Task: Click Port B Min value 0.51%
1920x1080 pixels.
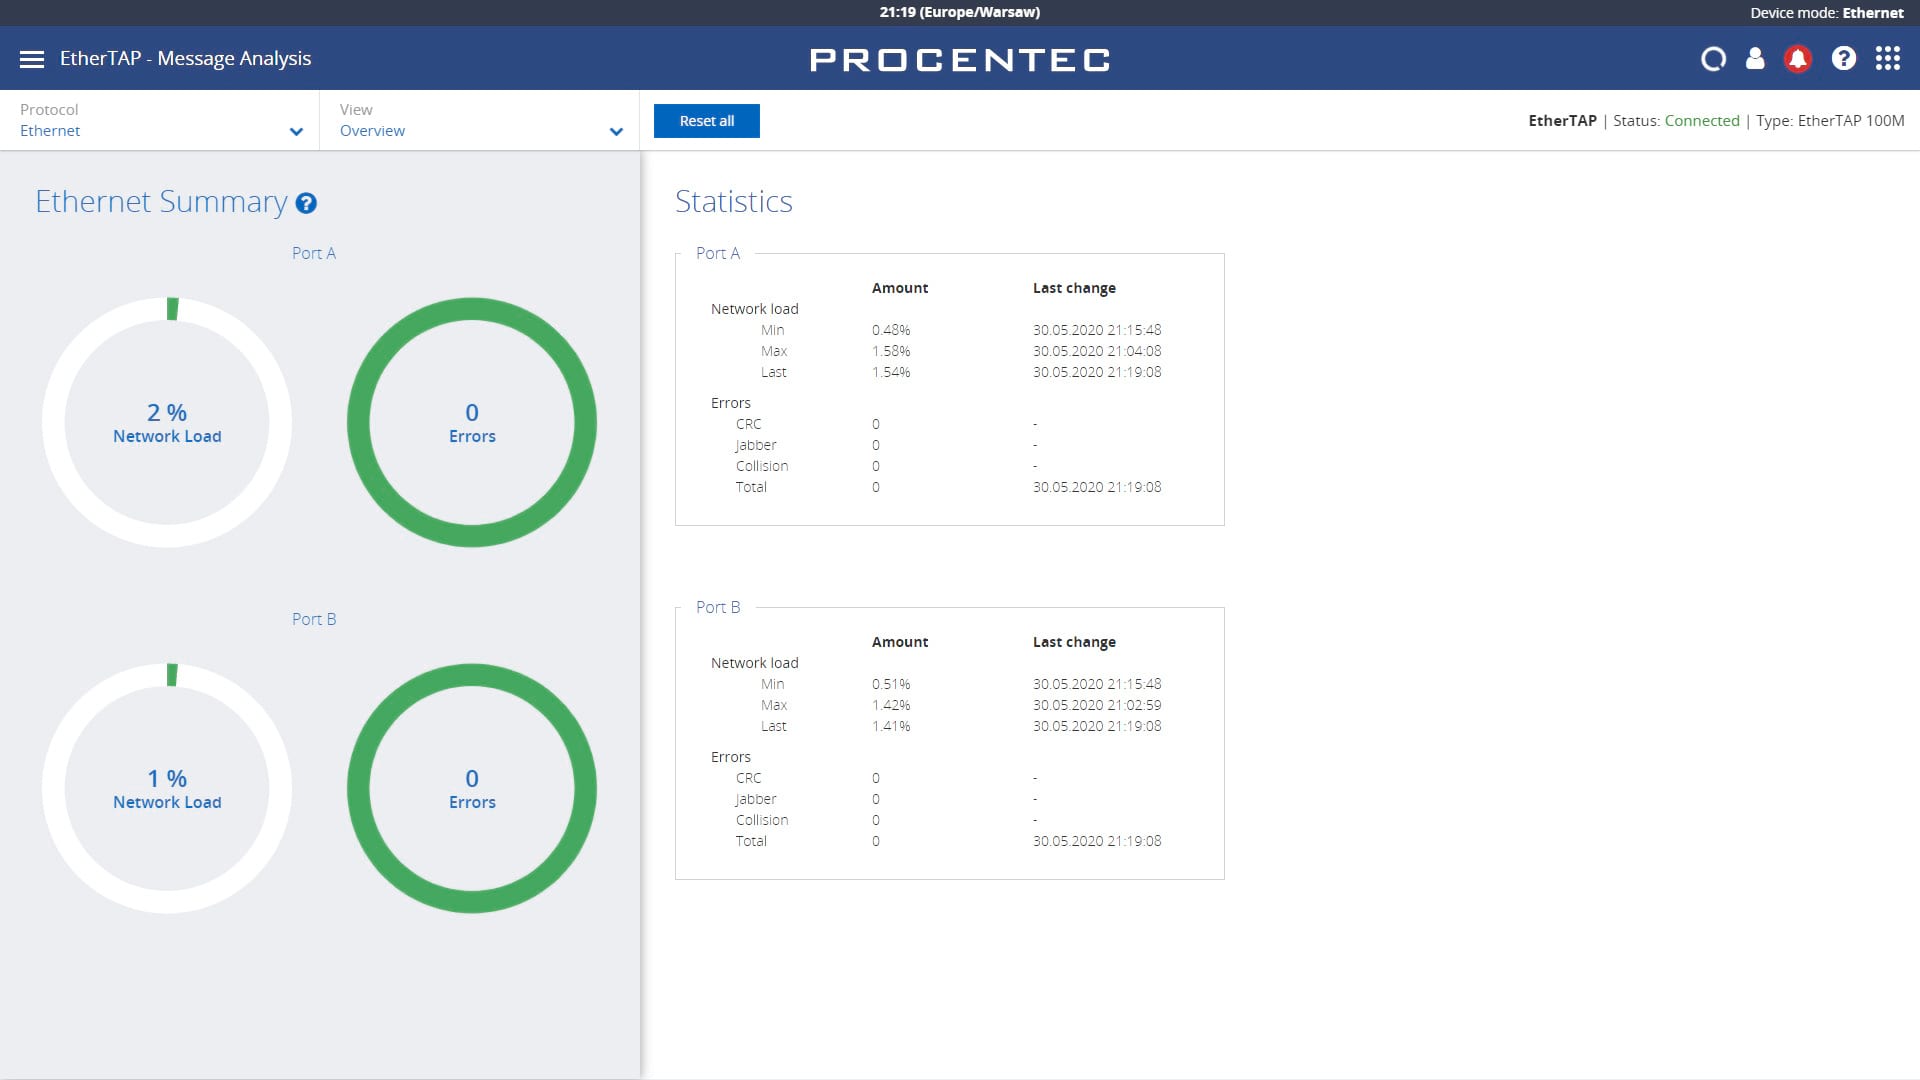Action: 891,684
